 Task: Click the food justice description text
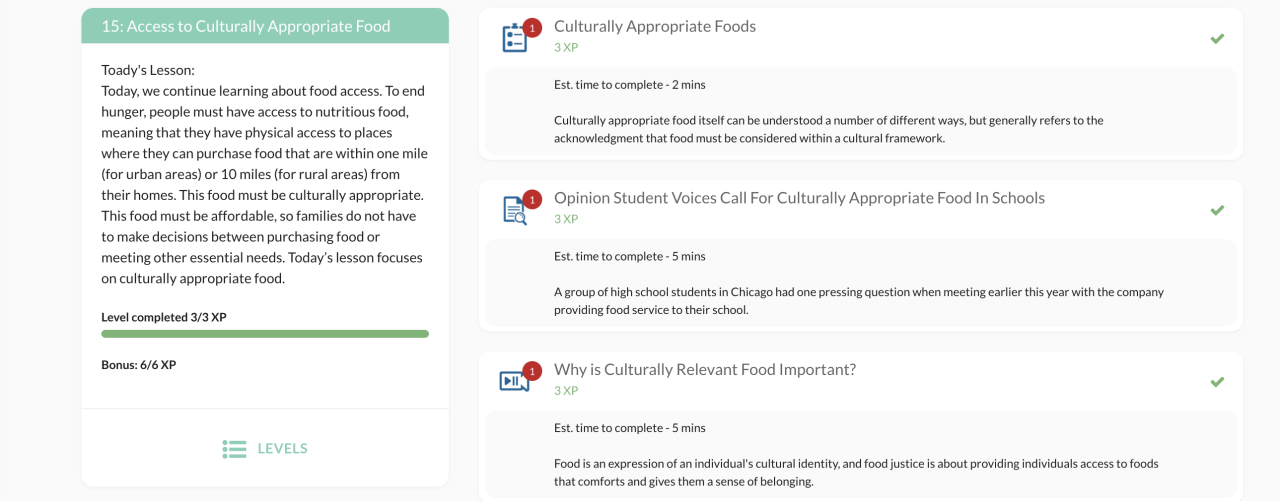pyautogui.click(x=855, y=472)
